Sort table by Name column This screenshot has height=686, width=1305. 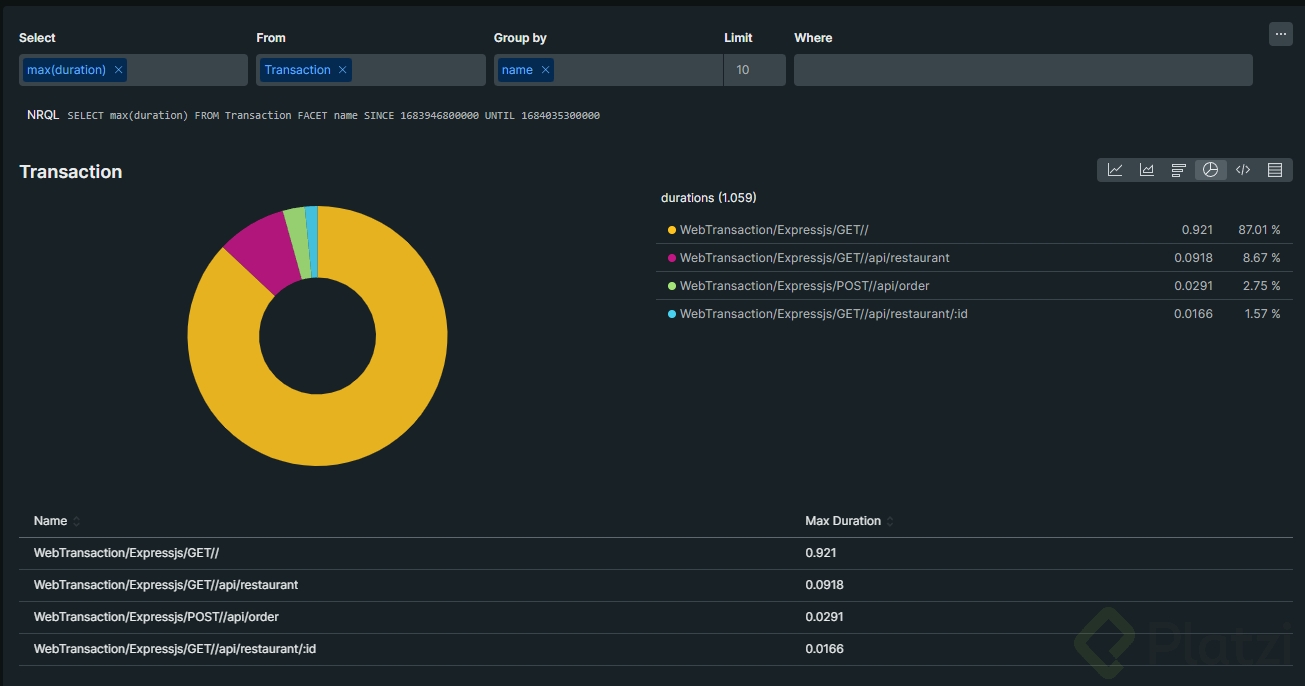tap(52, 521)
